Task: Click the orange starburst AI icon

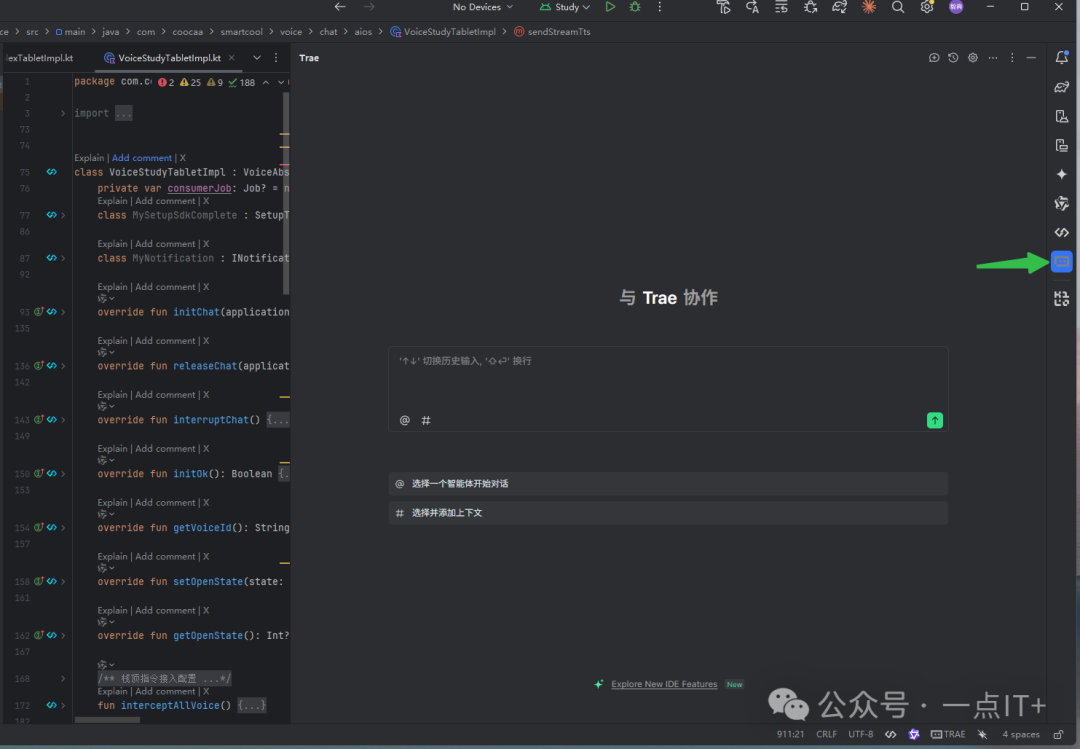Action: pos(869,7)
